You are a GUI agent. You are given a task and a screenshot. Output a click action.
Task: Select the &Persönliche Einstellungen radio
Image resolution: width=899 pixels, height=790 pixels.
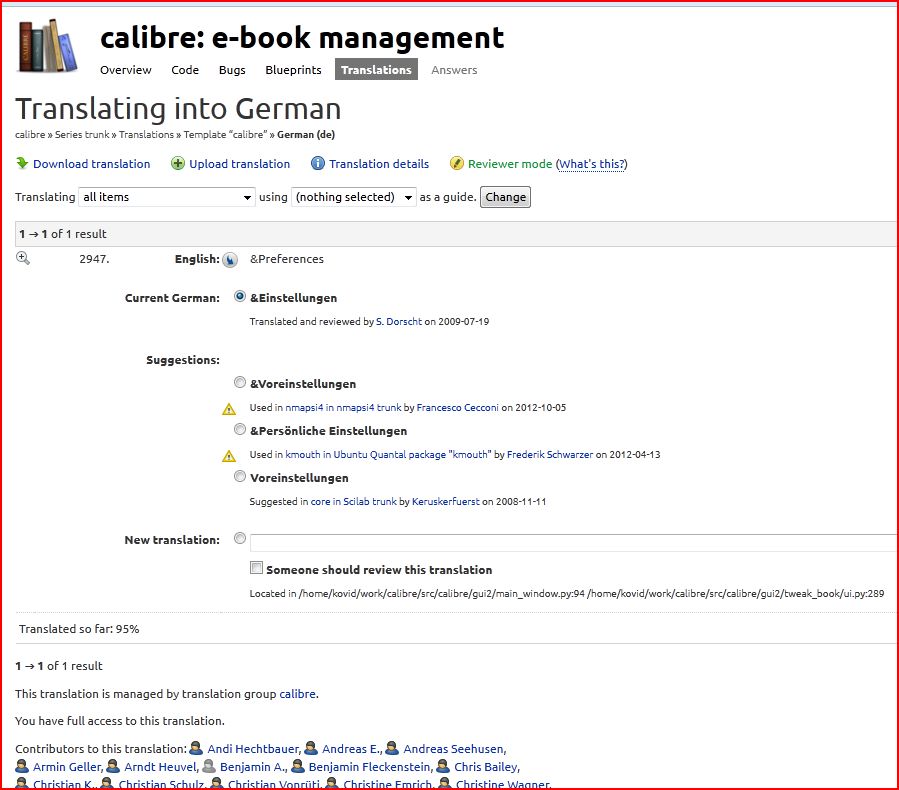click(240, 429)
